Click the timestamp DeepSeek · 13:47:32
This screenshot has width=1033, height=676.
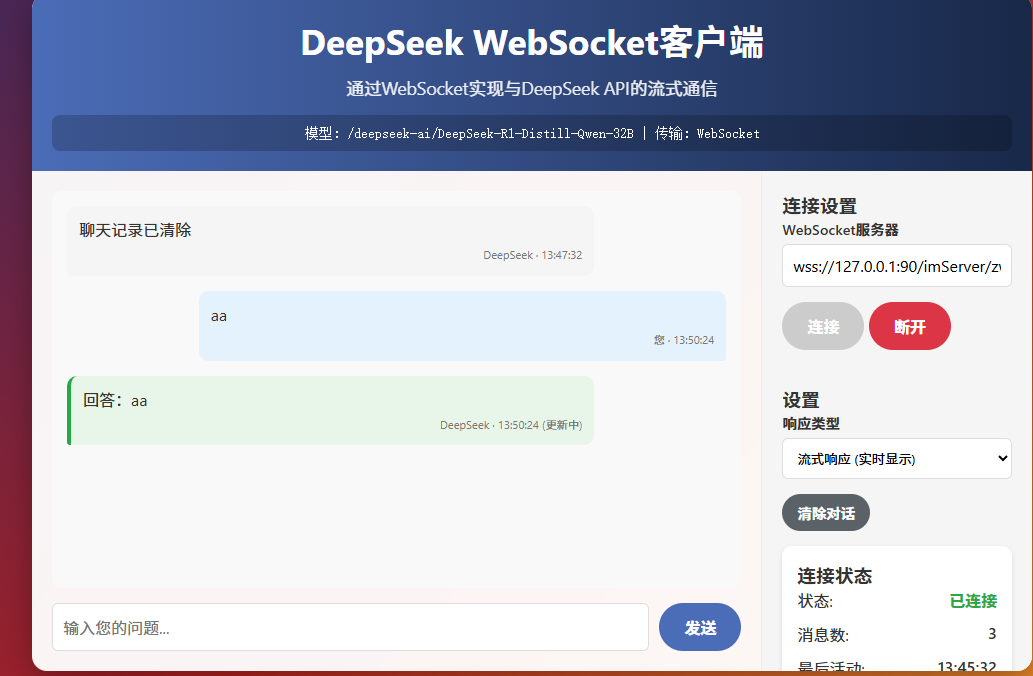(x=532, y=255)
